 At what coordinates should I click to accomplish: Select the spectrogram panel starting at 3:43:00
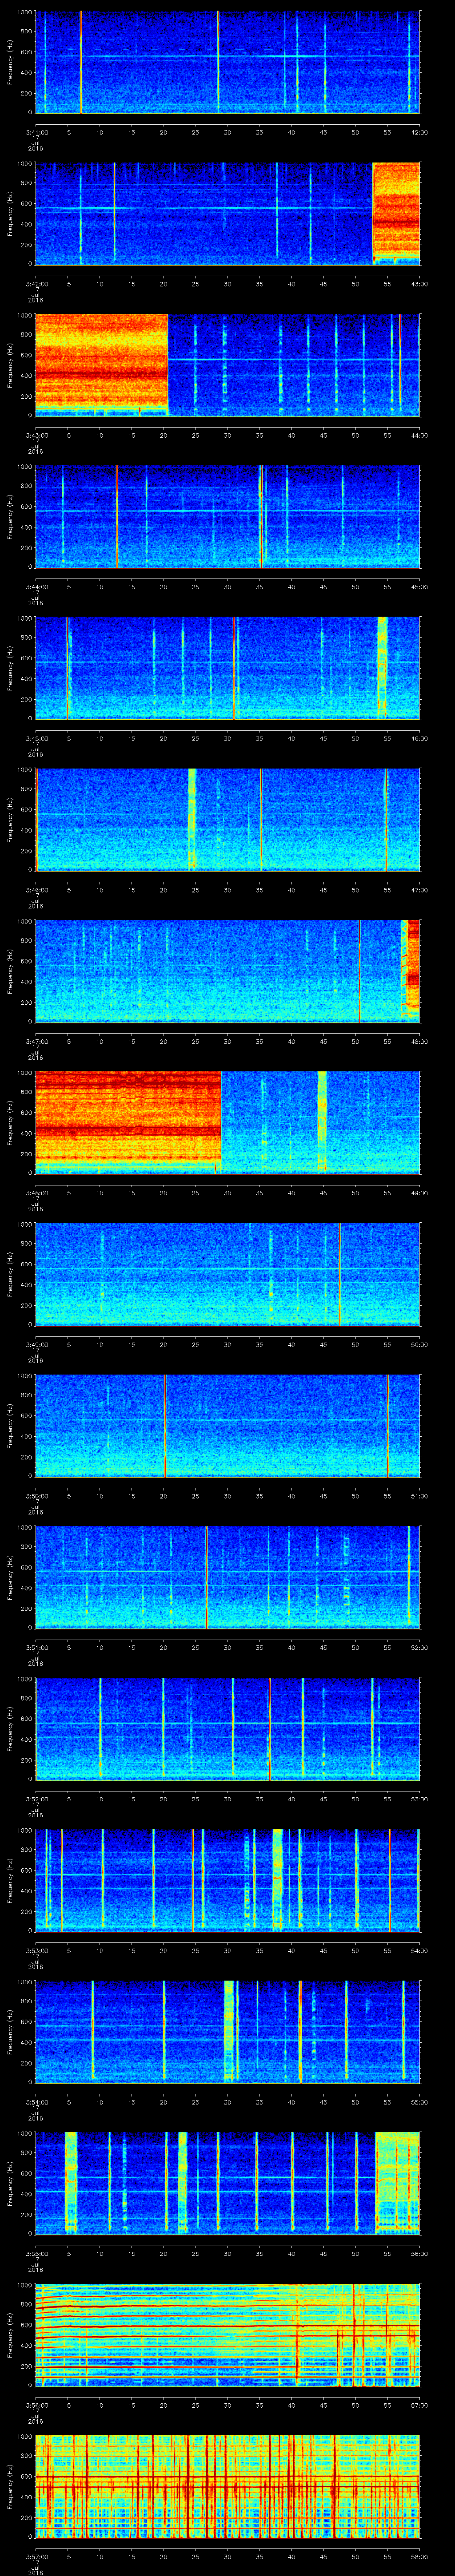228,365
